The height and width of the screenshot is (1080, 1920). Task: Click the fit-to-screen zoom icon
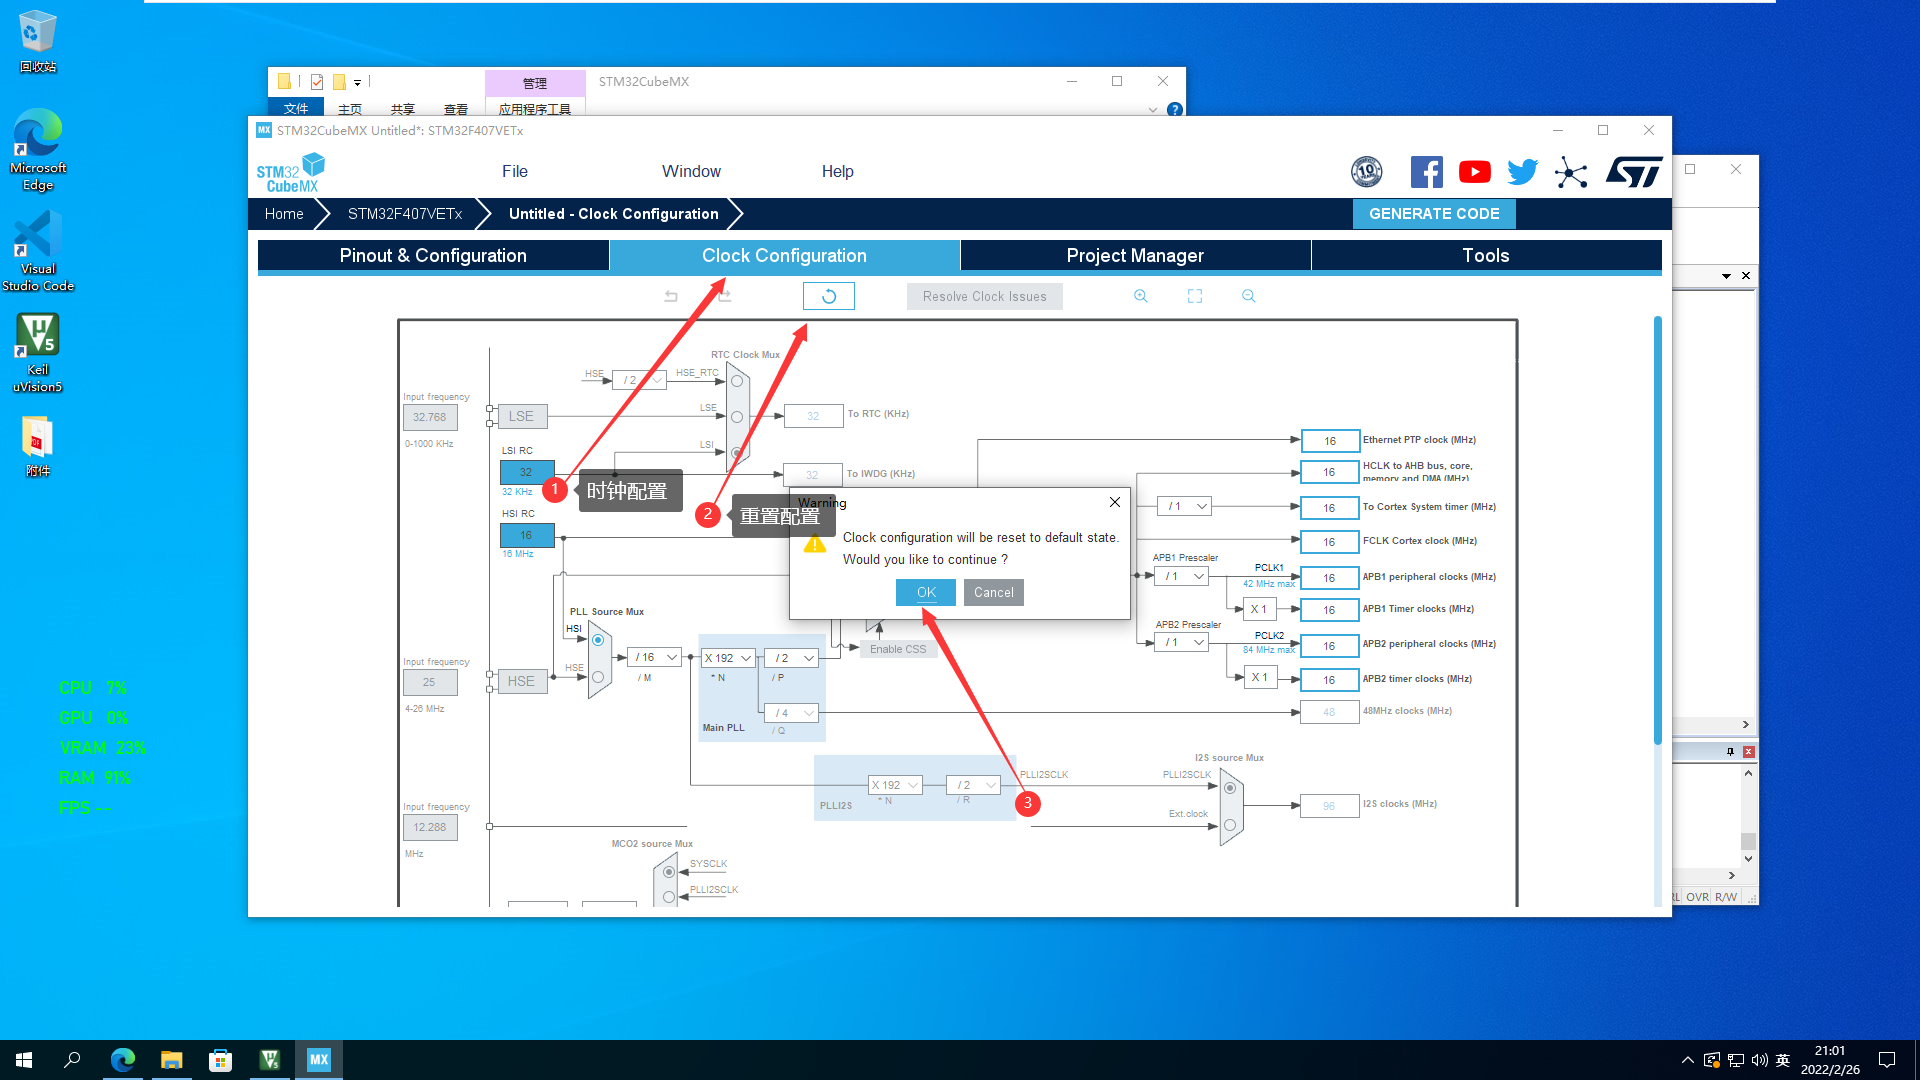(x=1194, y=296)
